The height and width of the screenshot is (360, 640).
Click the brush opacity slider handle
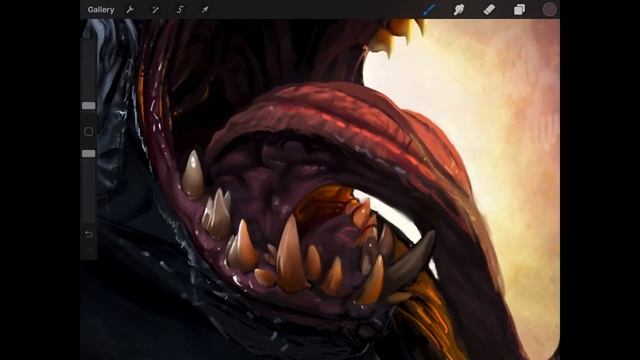89,153
